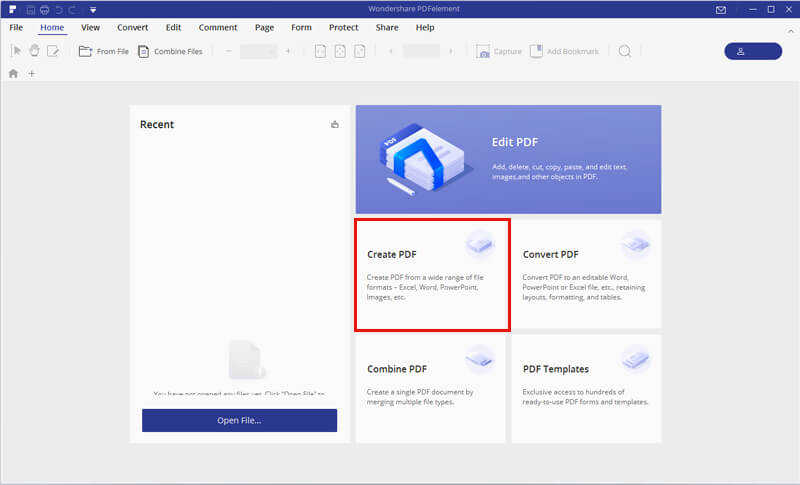Click Combine Files button
This screenshot has height=485, width=800.
[x=170, y=51]
